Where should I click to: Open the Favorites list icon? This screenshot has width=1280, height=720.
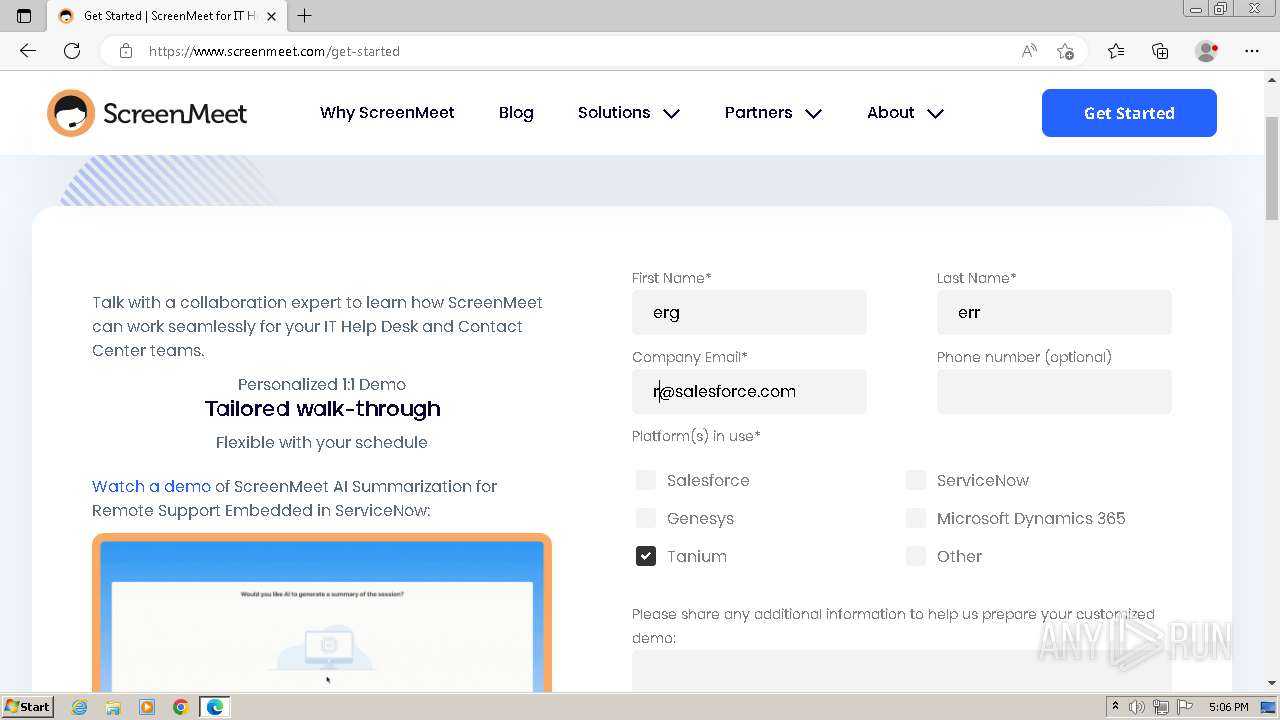pyautogui.click(x=1116, y=51)
